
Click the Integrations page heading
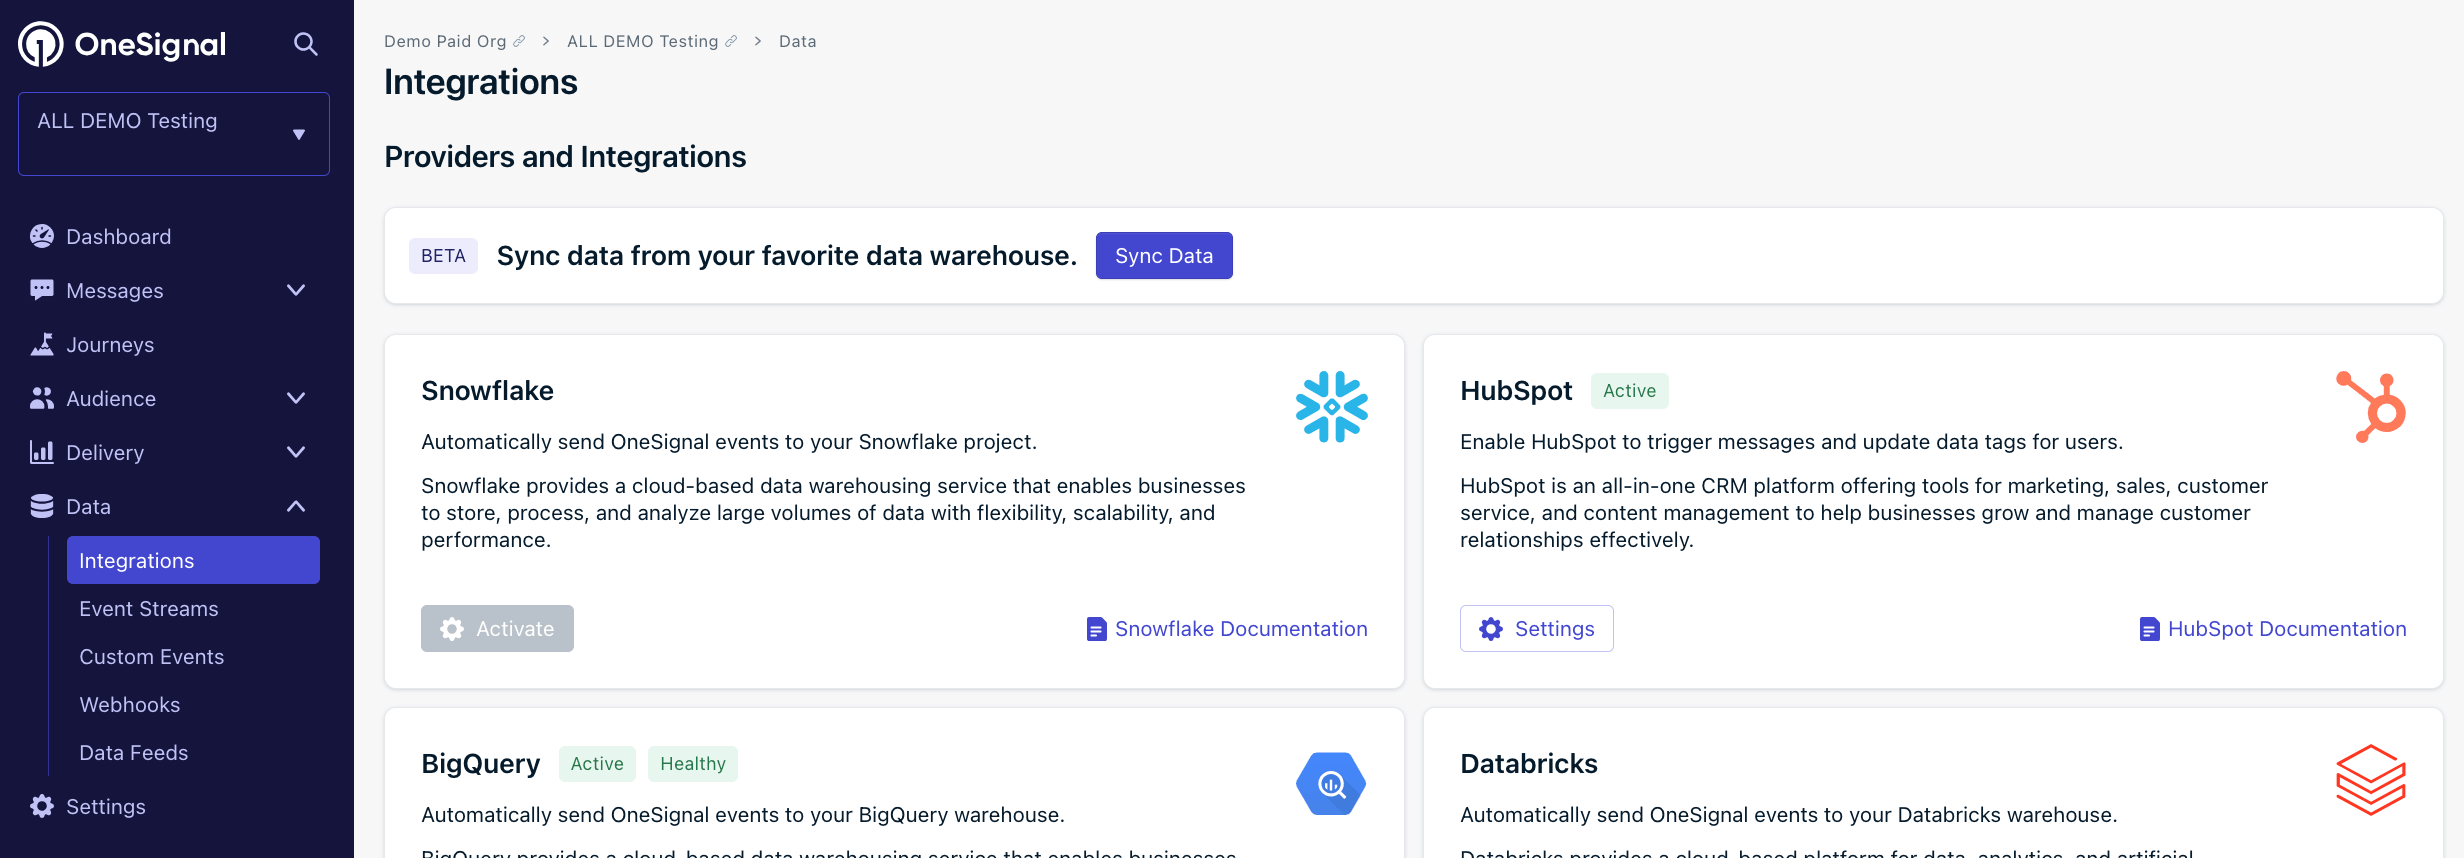pos(481,82)
